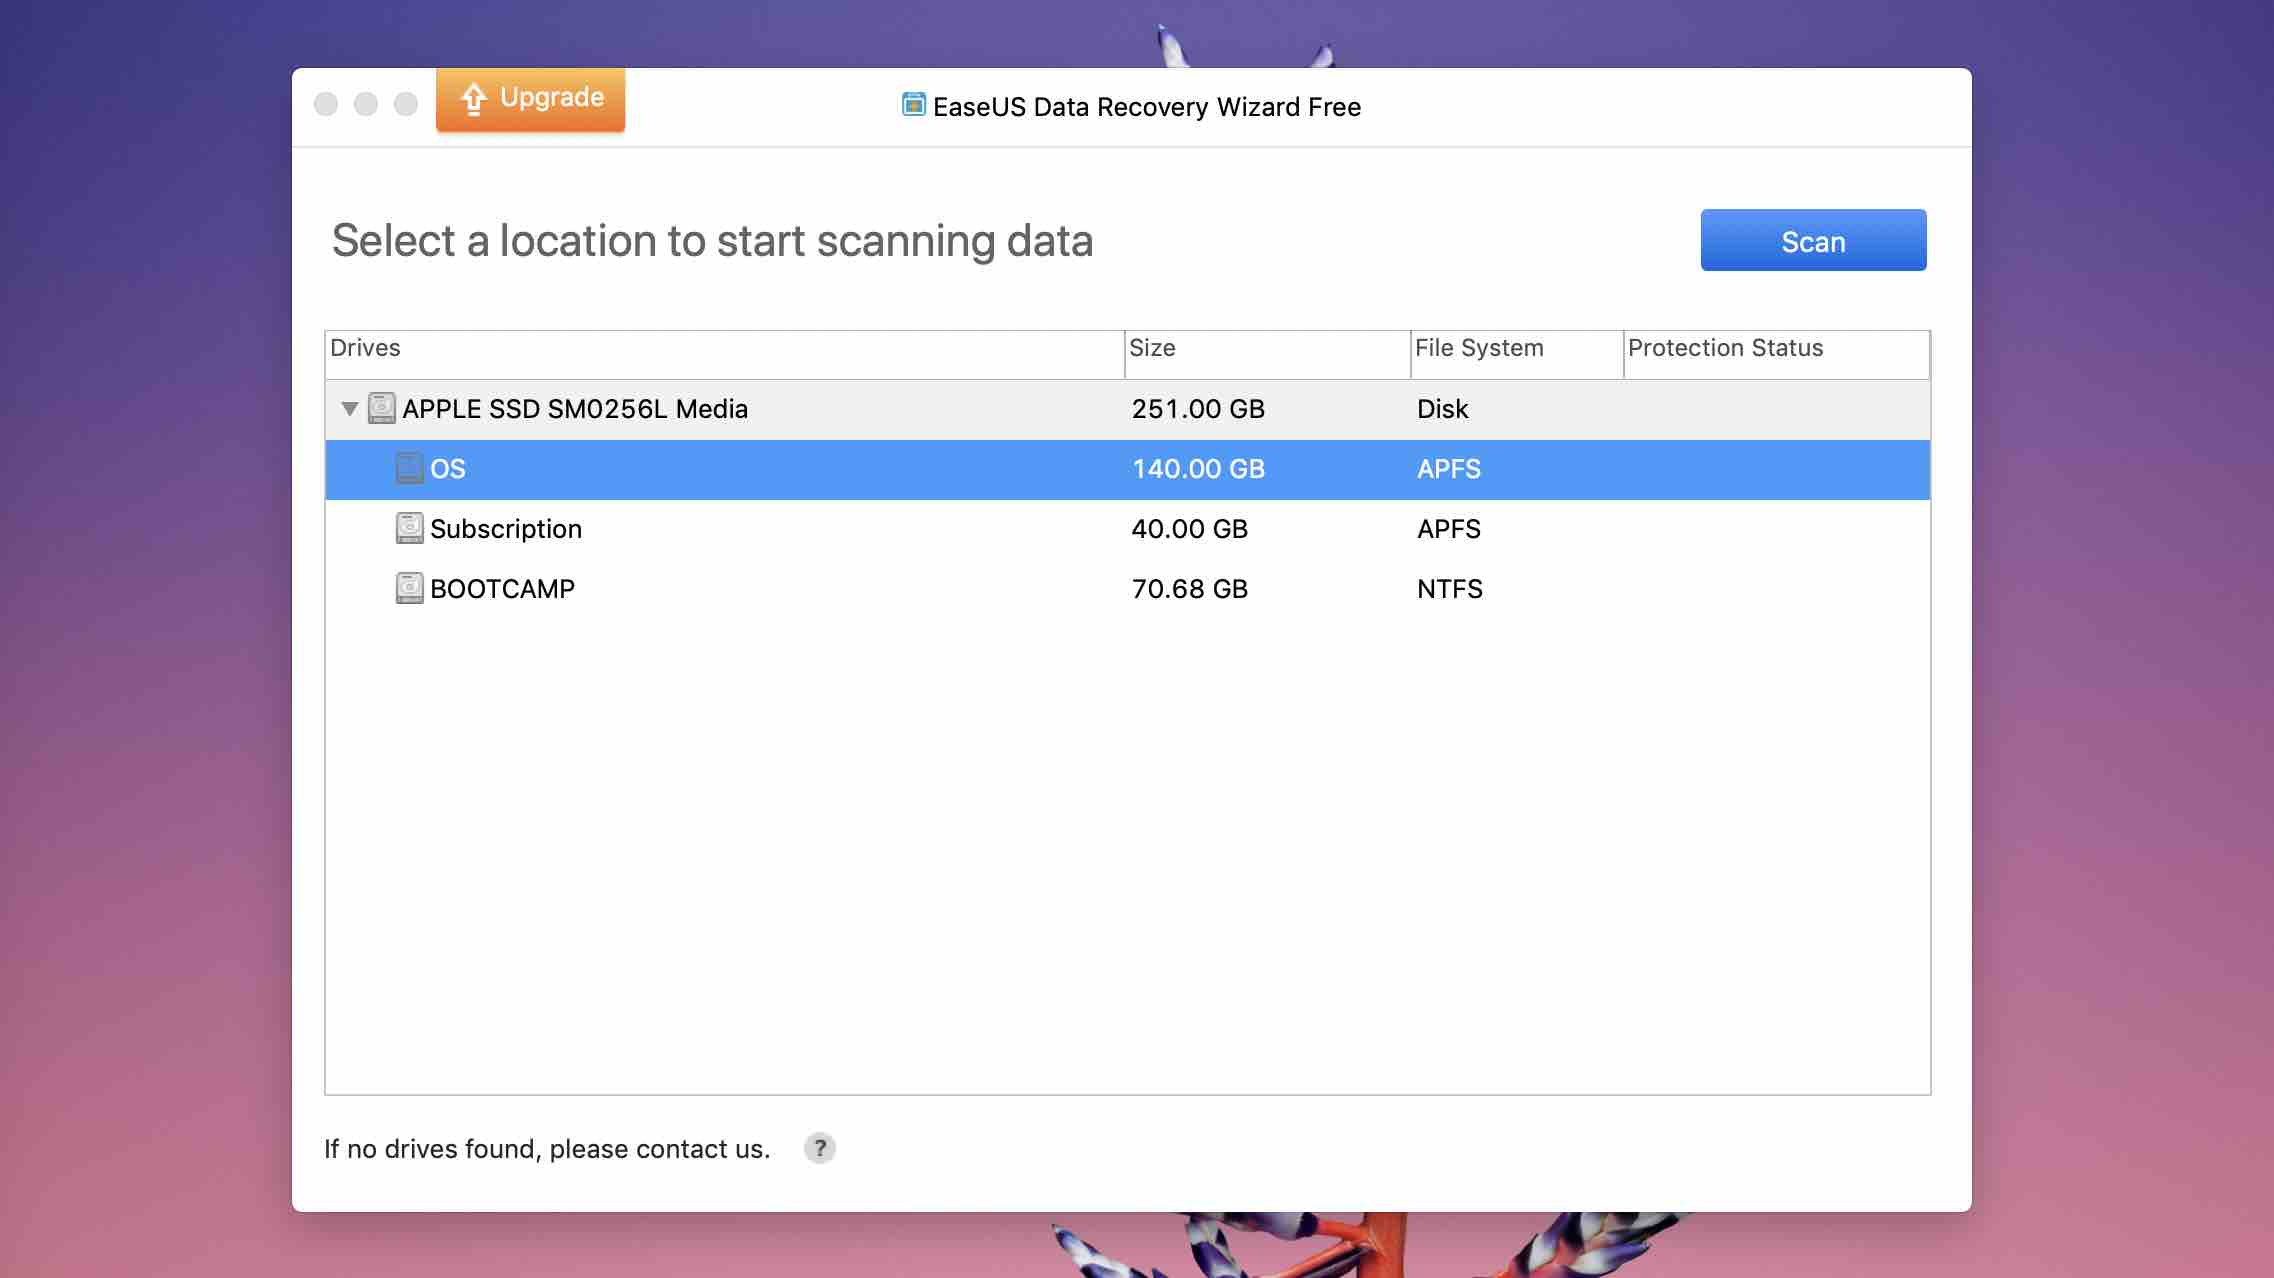The height and width of the screenshot is (1278, 2274).
Task: Click the EaseUS app icon in title bar
Action: point(913,104)
